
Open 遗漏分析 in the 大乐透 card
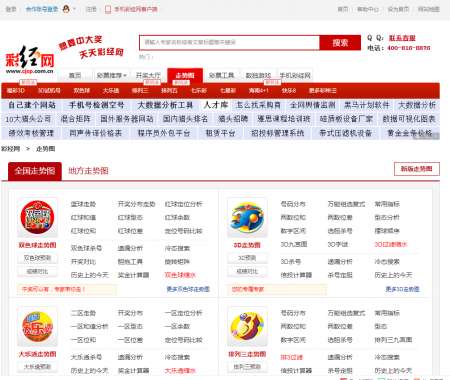[x=130, y=357]
